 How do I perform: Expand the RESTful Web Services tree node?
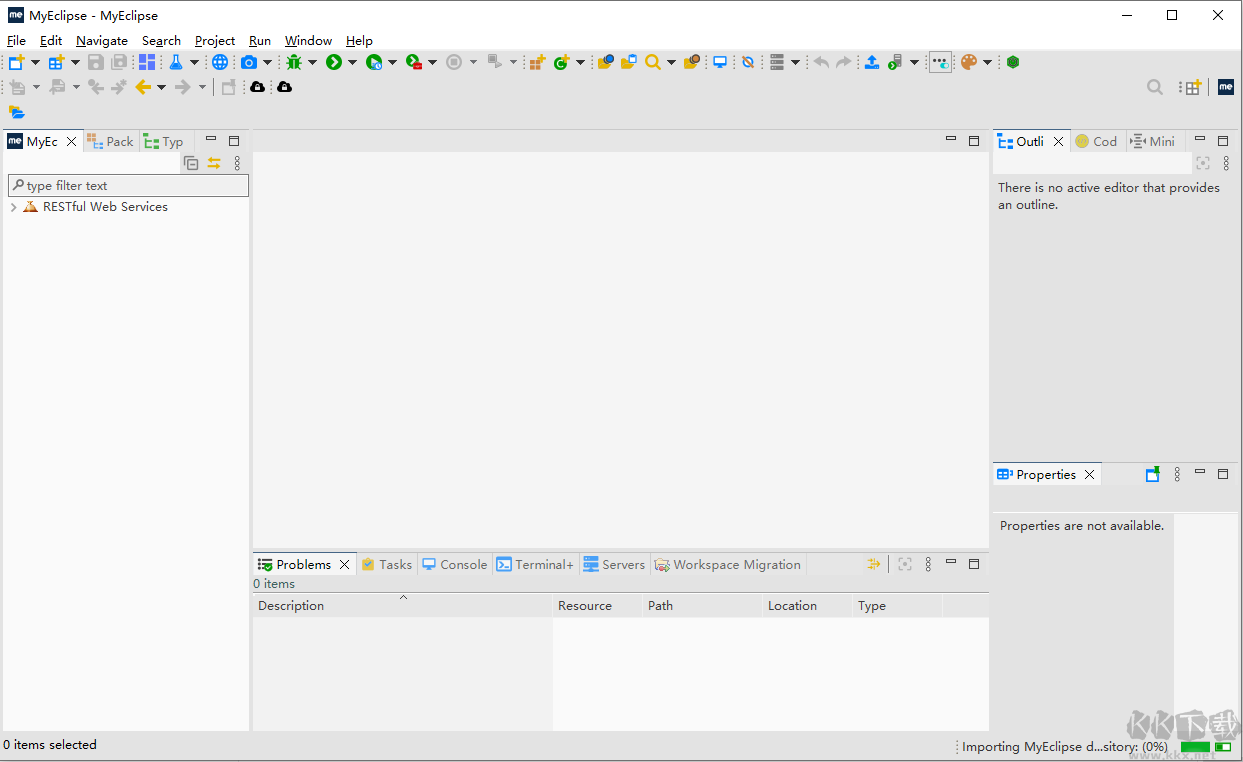coord(14,207)
